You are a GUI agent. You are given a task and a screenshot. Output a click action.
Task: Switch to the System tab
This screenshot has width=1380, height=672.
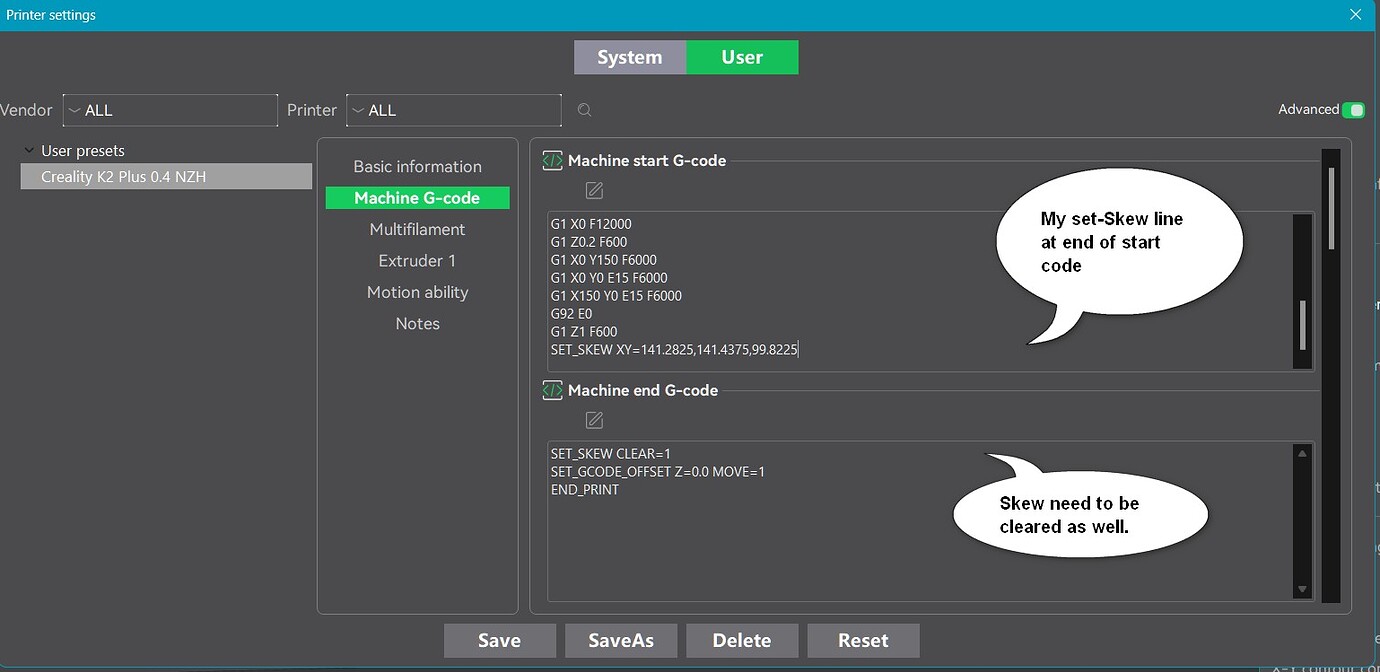[x=630, y=57]
